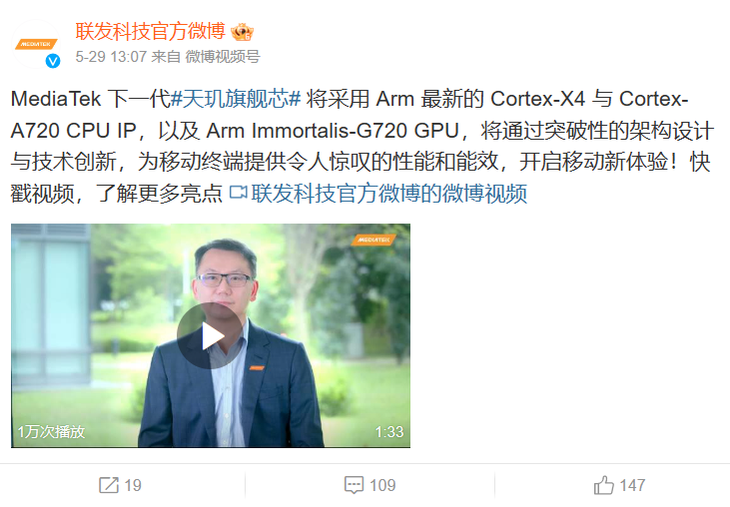The width and height of the screenshot is (730, 507).
Task: Click the gold member crown badge
Action: [x=243, y=32]
